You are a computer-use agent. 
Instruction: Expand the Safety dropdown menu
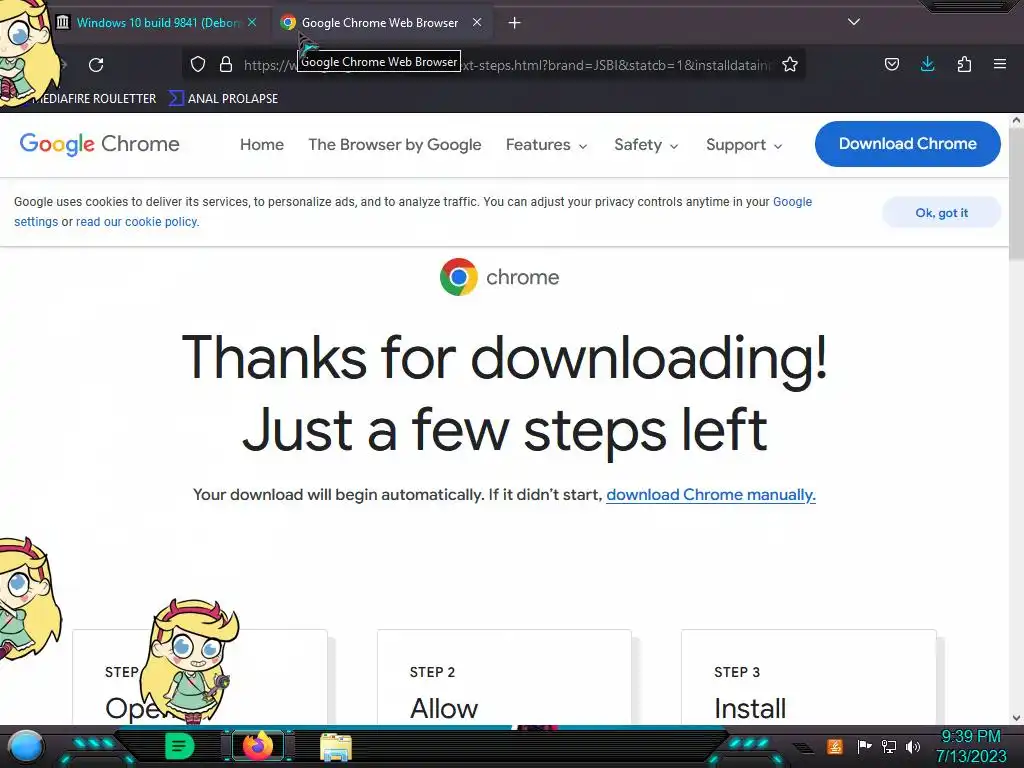point(646,144)
